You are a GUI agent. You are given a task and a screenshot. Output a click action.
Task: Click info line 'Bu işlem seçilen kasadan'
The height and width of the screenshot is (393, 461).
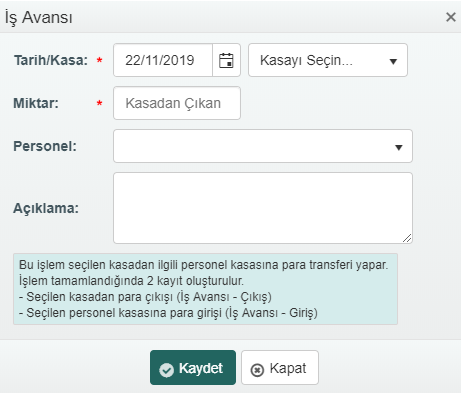point(204,265)
